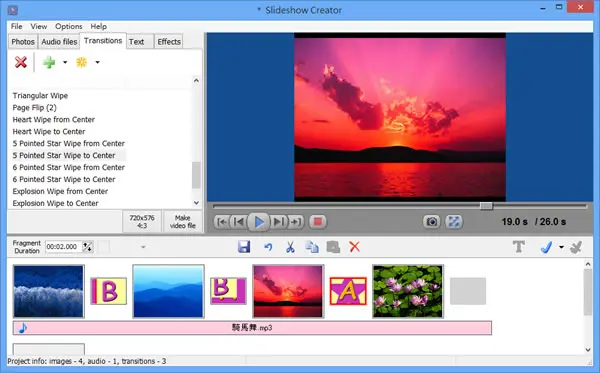Click the transition list scrollbar thumb
Viewport: 600px width, 373px height.
click(196, 175)
